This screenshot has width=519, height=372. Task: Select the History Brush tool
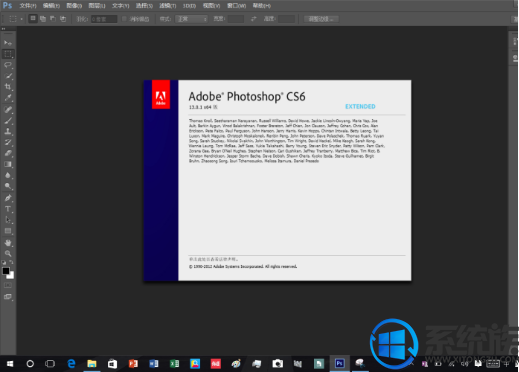point(8,142)
